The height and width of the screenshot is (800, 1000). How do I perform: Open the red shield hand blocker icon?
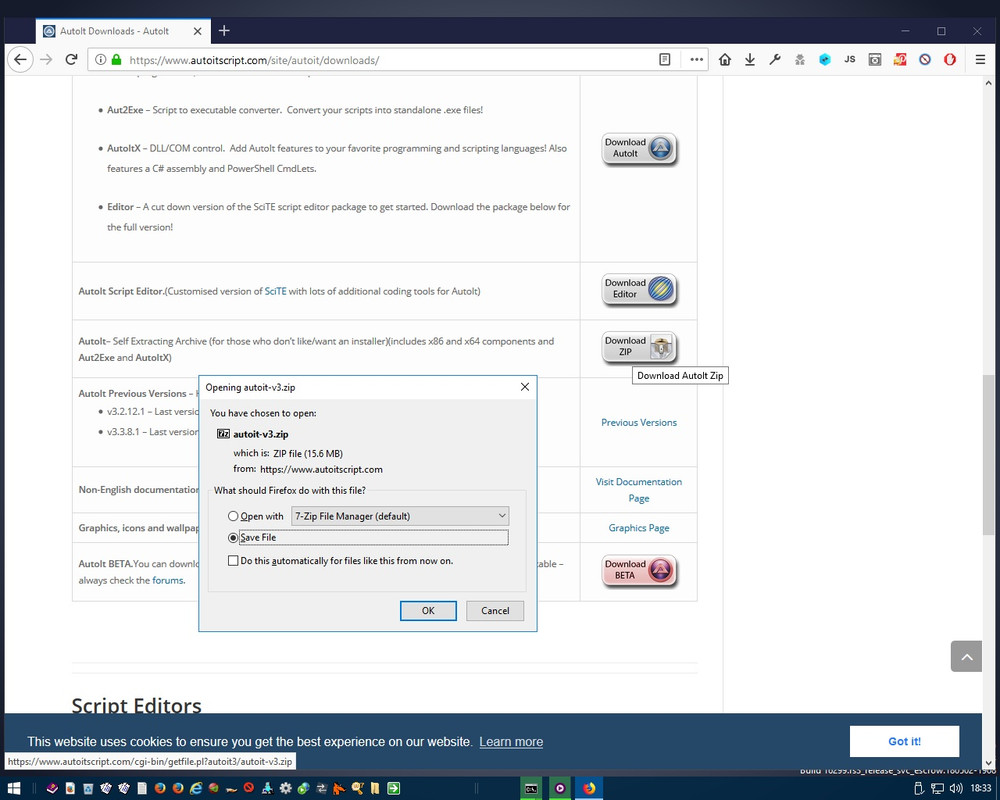(950, 60)
